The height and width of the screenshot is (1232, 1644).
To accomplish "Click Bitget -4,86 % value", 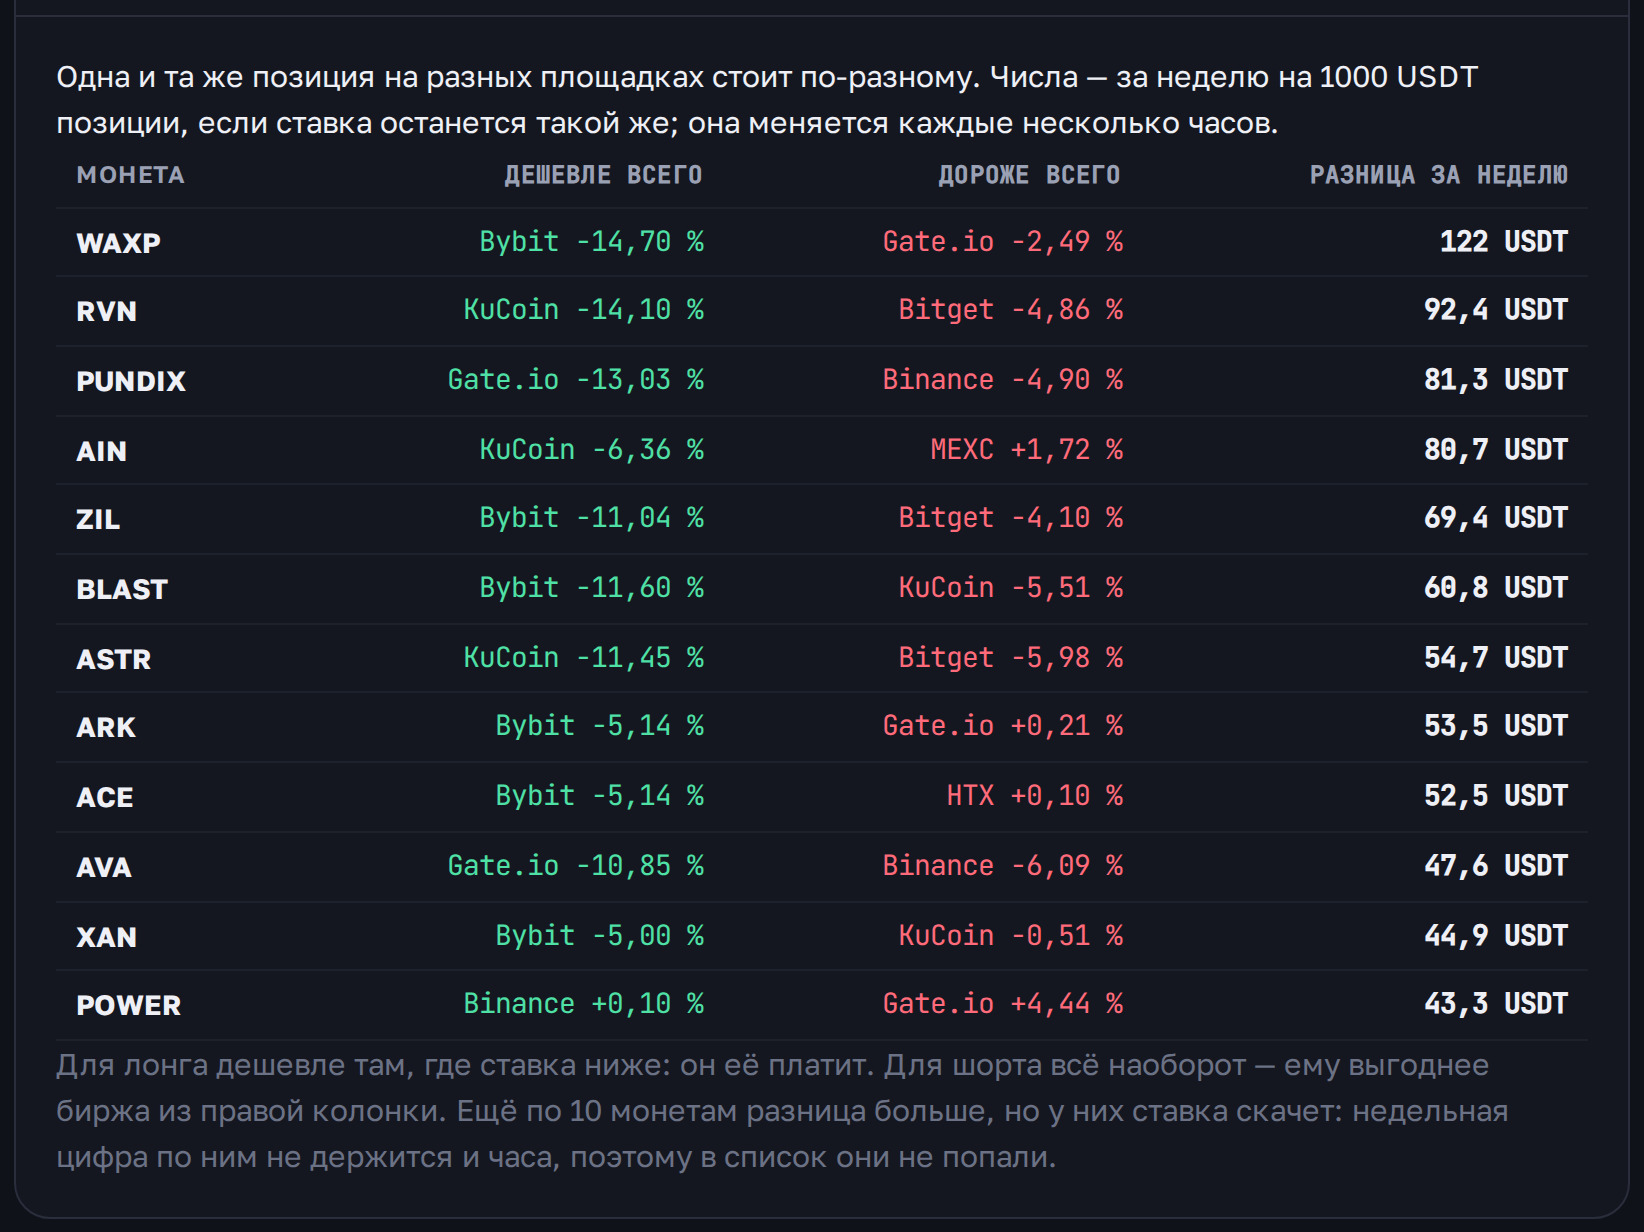I will point(1011,310).
